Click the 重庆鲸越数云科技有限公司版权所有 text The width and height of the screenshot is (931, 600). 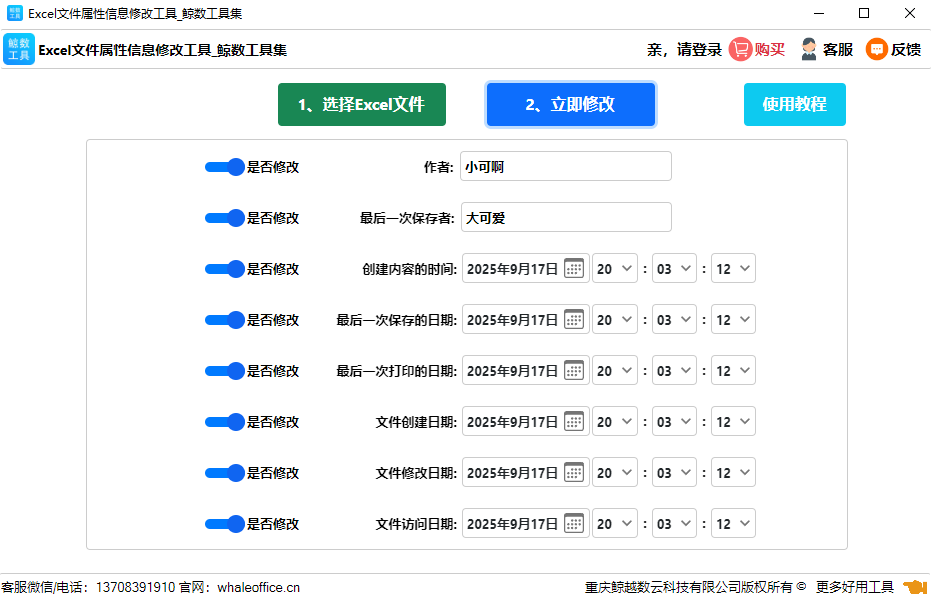[x=689, y=588]
